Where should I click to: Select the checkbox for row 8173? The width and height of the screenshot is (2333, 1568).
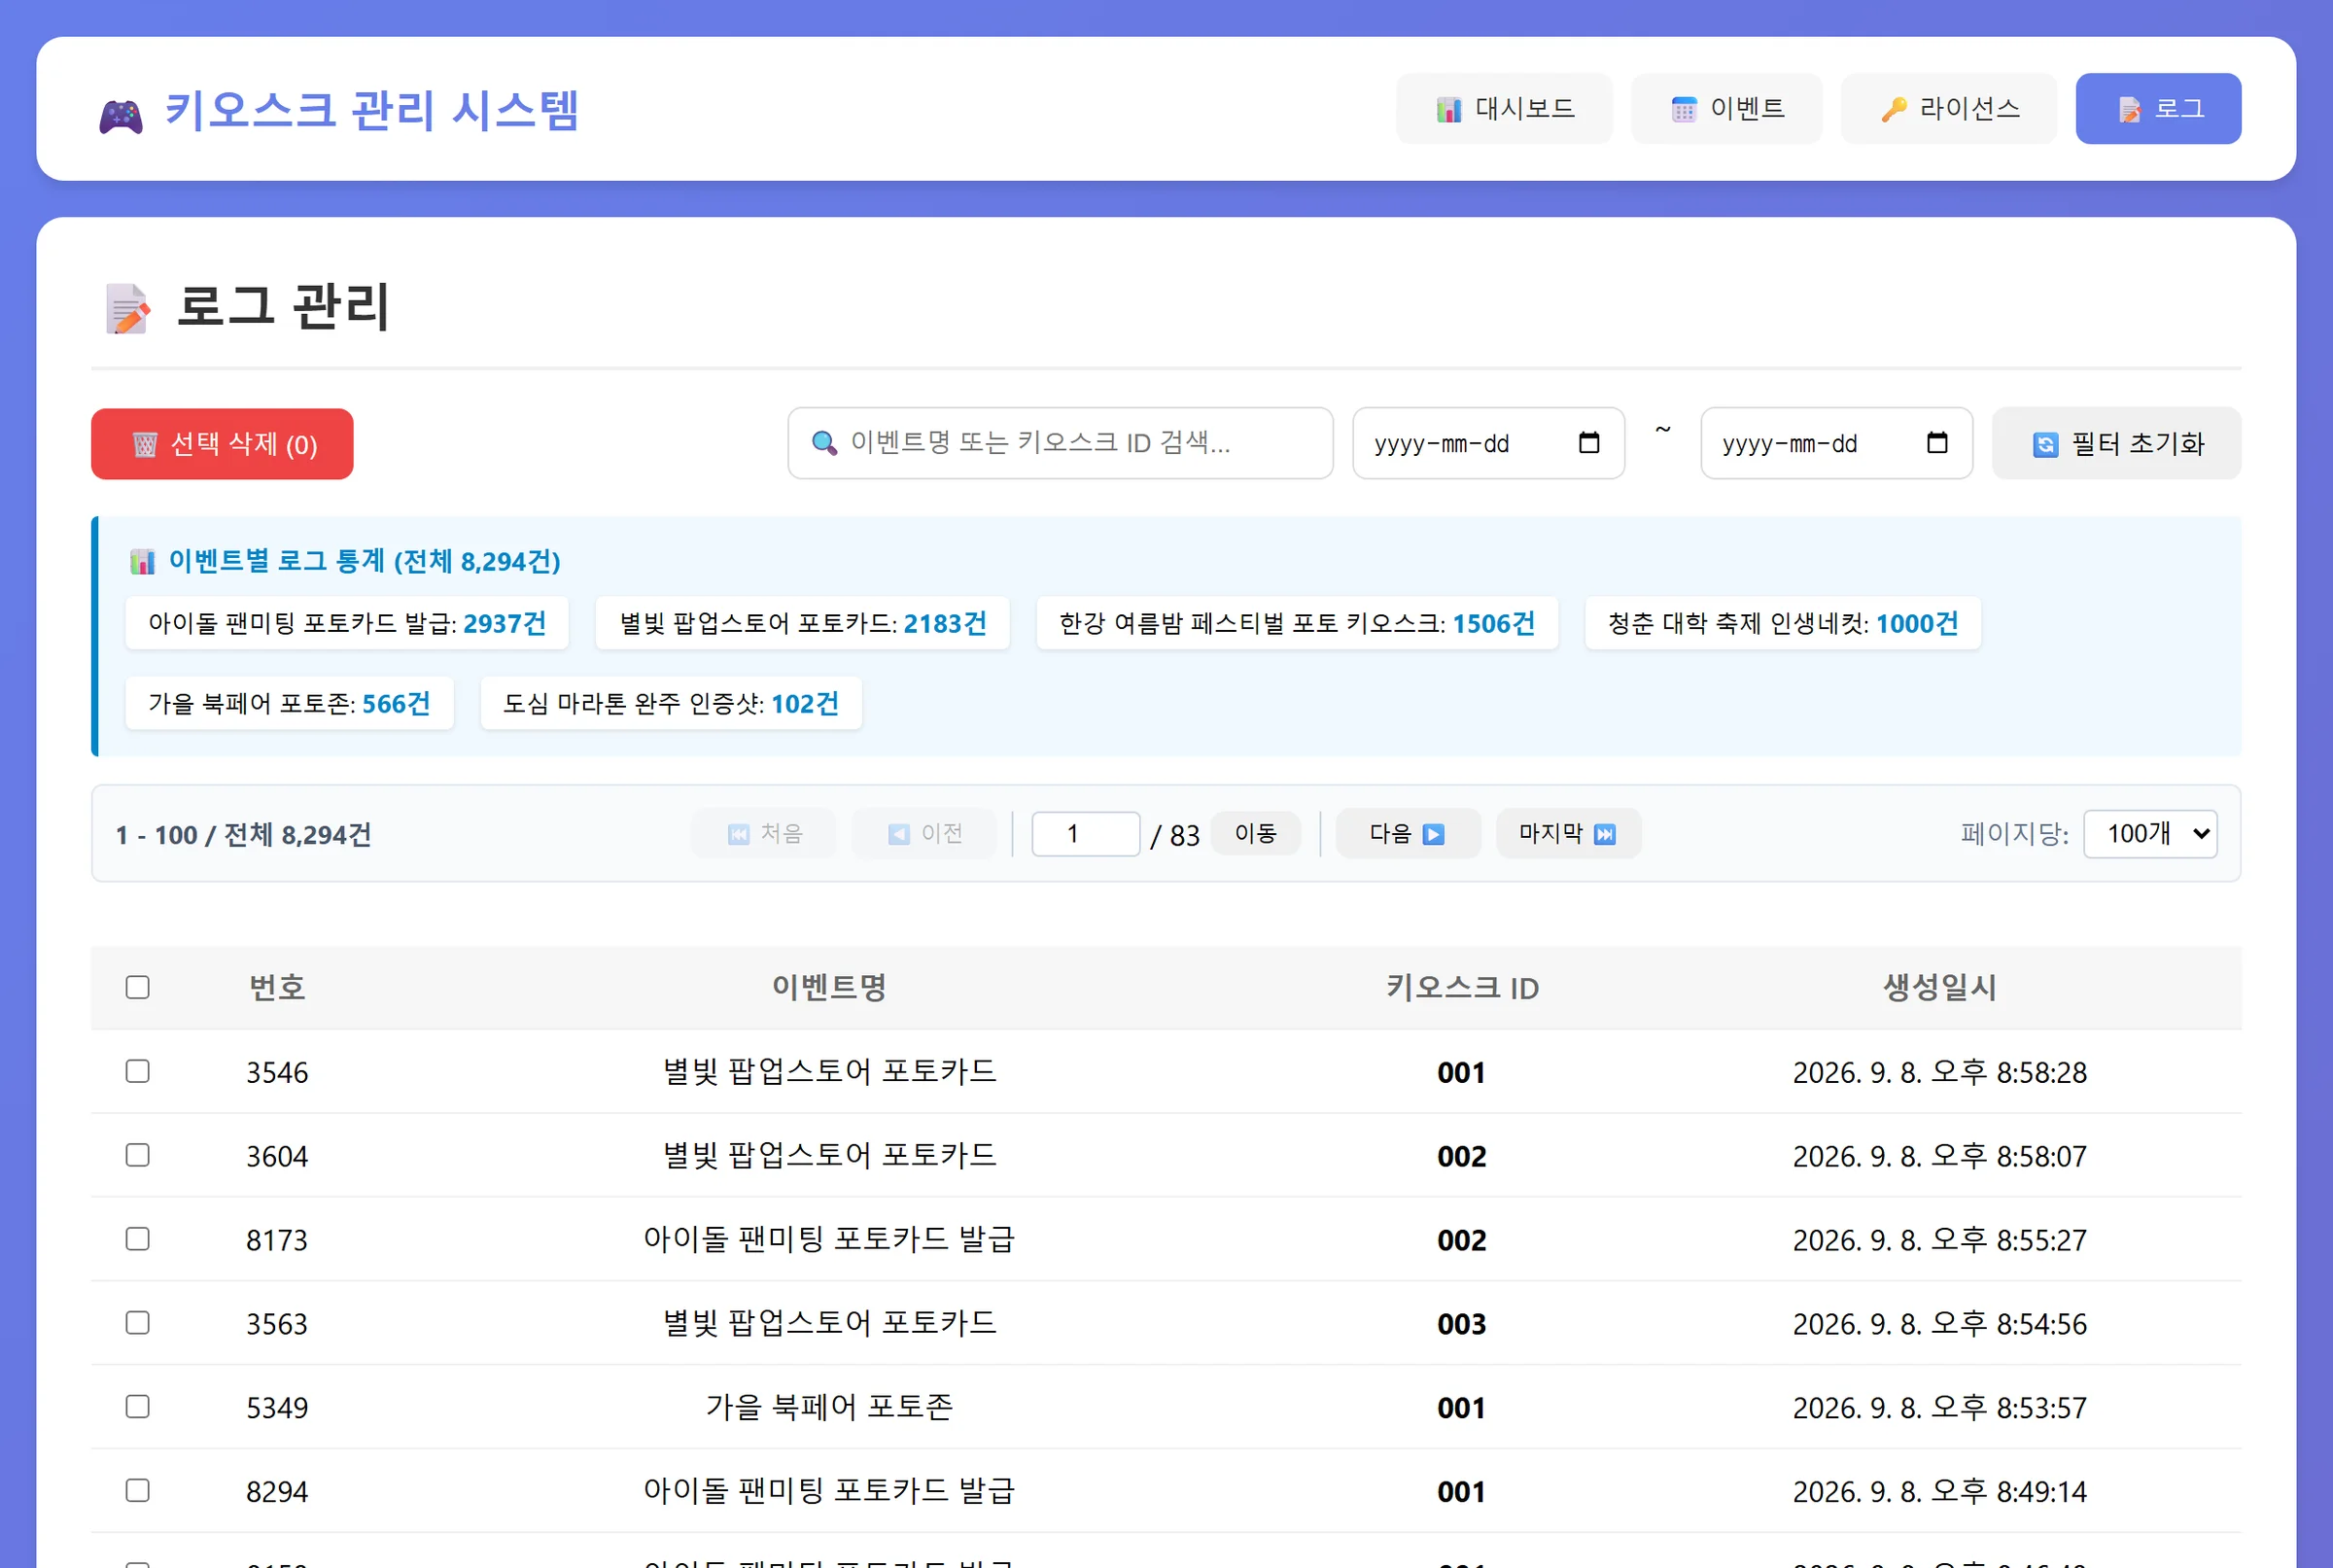138,1239
